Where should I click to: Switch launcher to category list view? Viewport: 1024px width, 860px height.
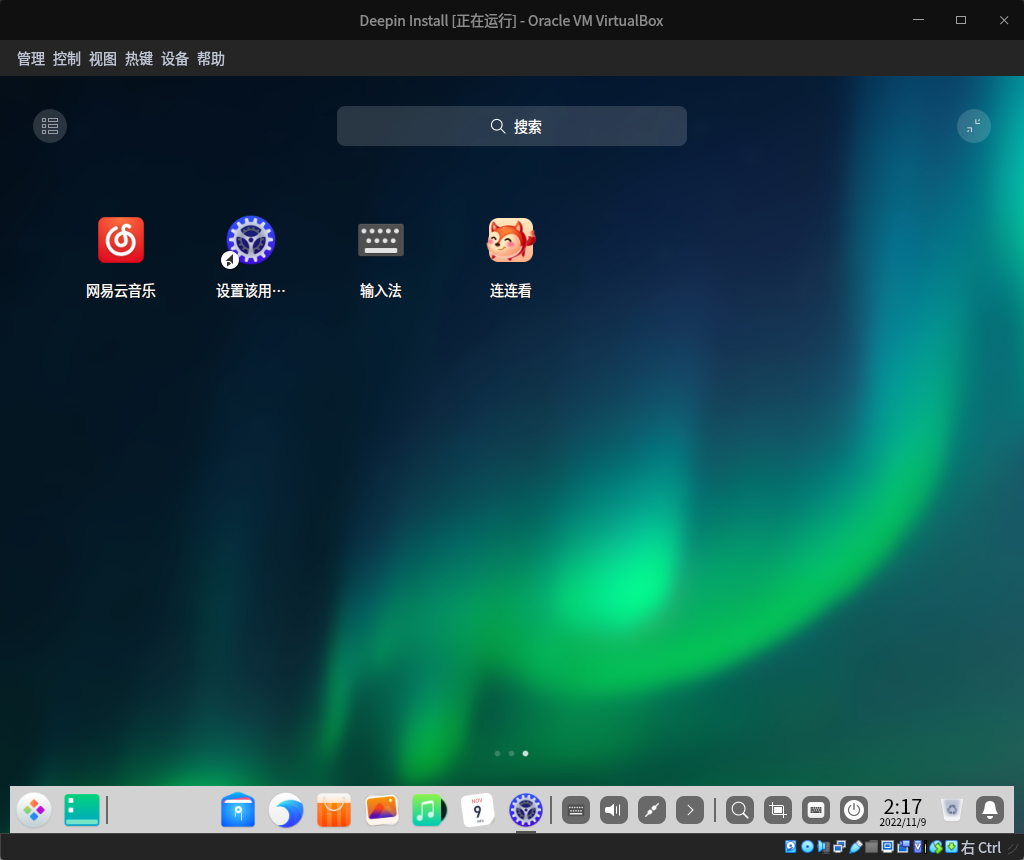click(50, 125)
